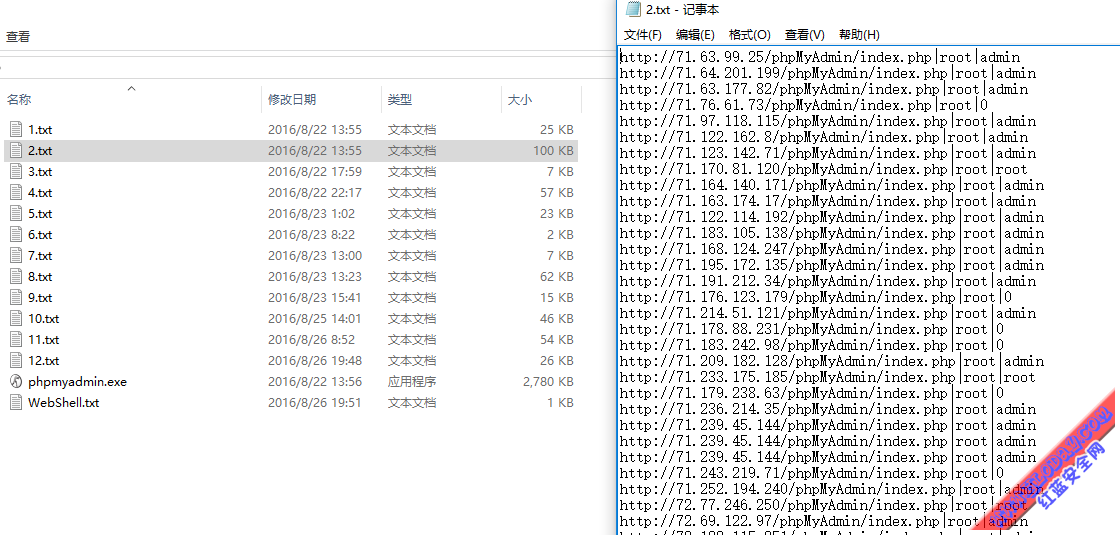Click the 1.txt file icon

click(x=16, y=130)
